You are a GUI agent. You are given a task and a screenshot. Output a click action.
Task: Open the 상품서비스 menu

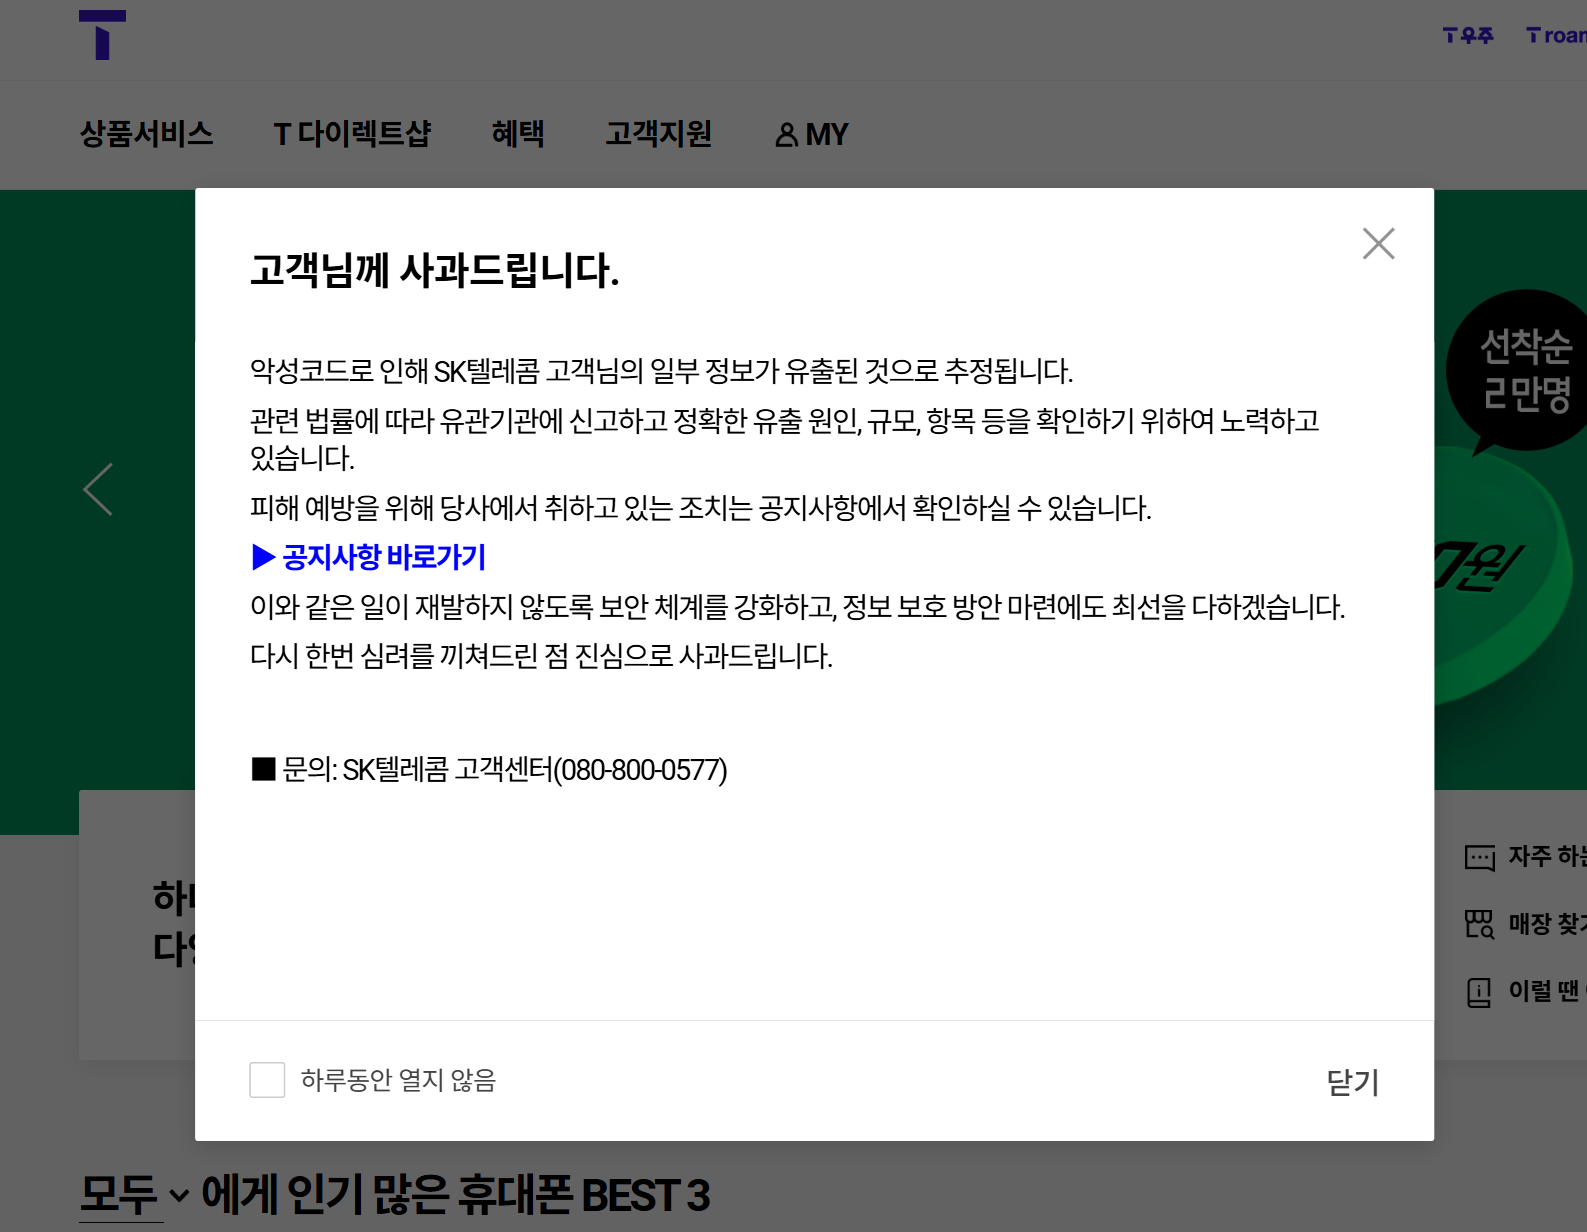pyautogui.click(x=146, y=134)
